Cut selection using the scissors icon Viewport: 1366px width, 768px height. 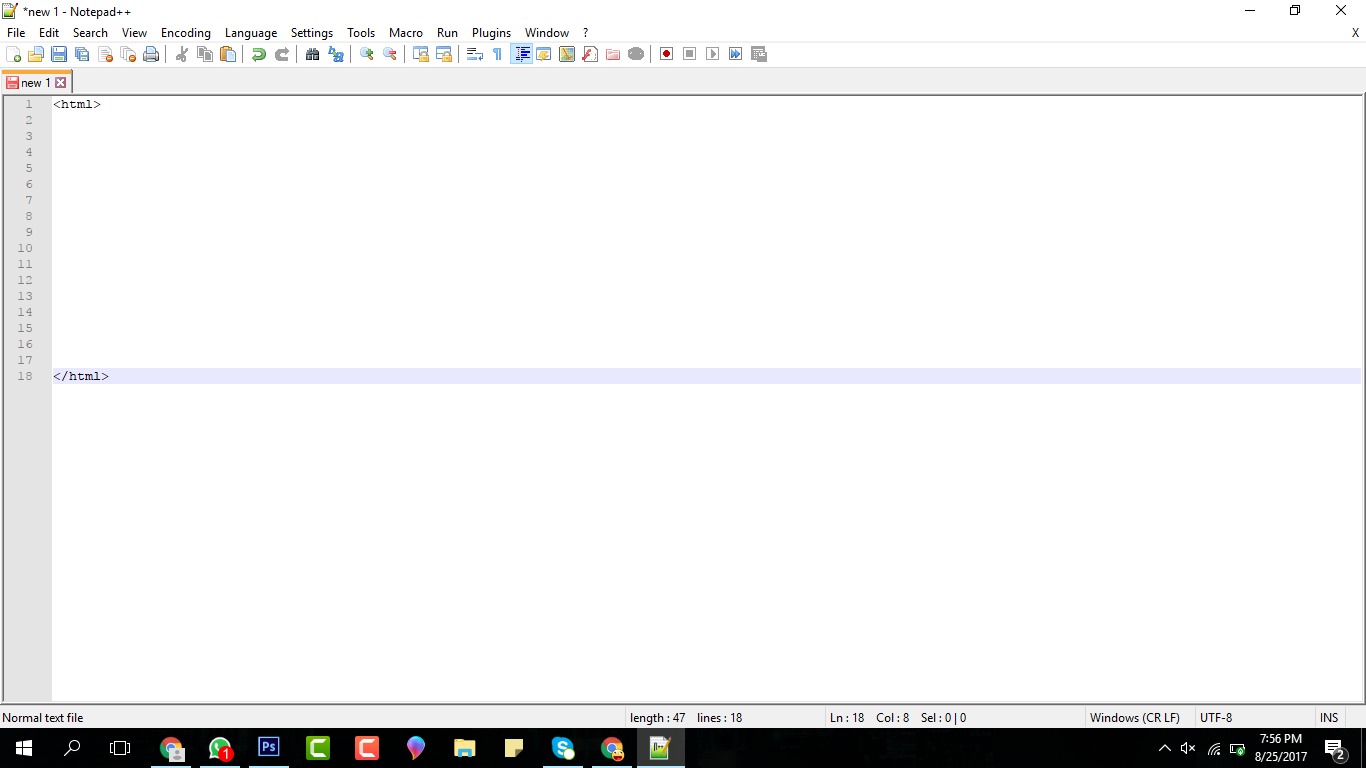click(182, 54)
